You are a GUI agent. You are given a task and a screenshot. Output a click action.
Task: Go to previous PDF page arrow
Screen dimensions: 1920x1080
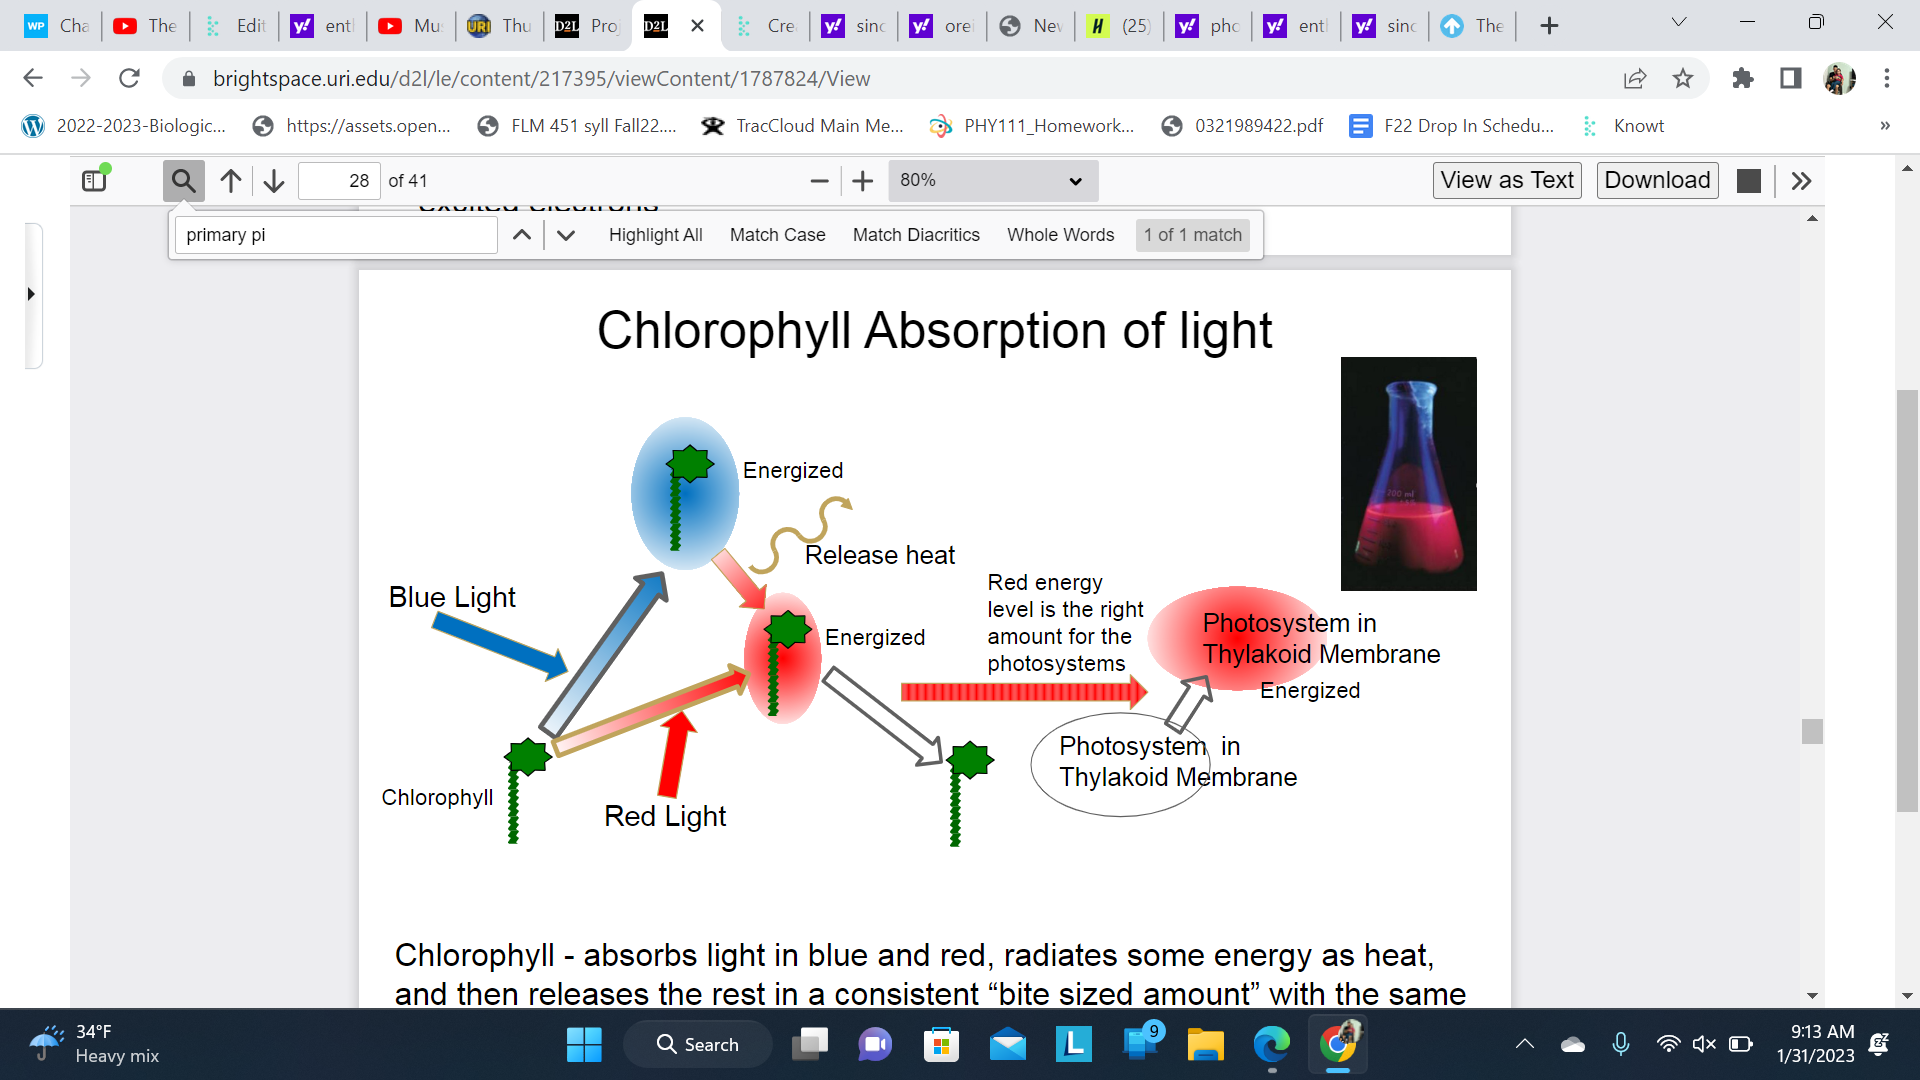point(231,181)
